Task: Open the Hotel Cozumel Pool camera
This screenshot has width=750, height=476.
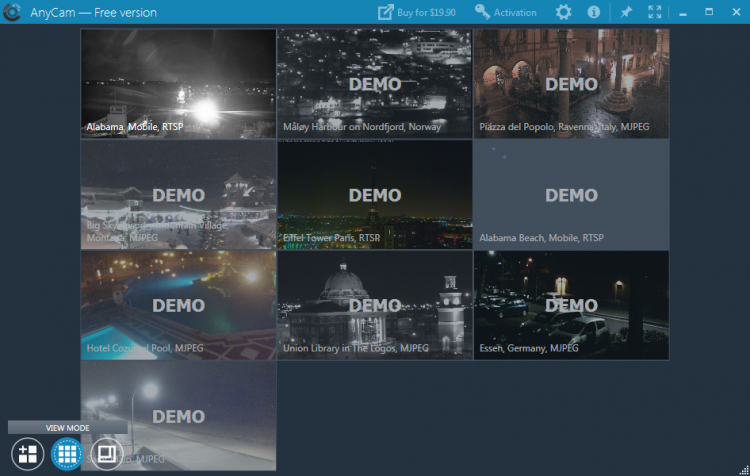Action: [x=178, y=305]
